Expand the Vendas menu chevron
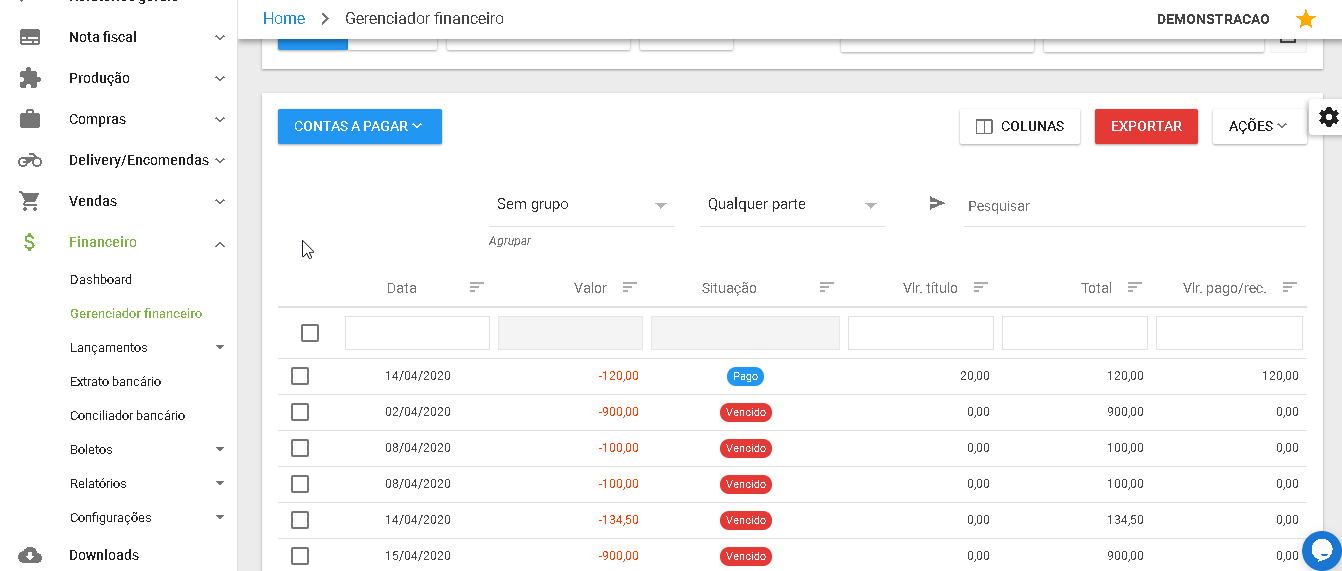 (220, 201)
